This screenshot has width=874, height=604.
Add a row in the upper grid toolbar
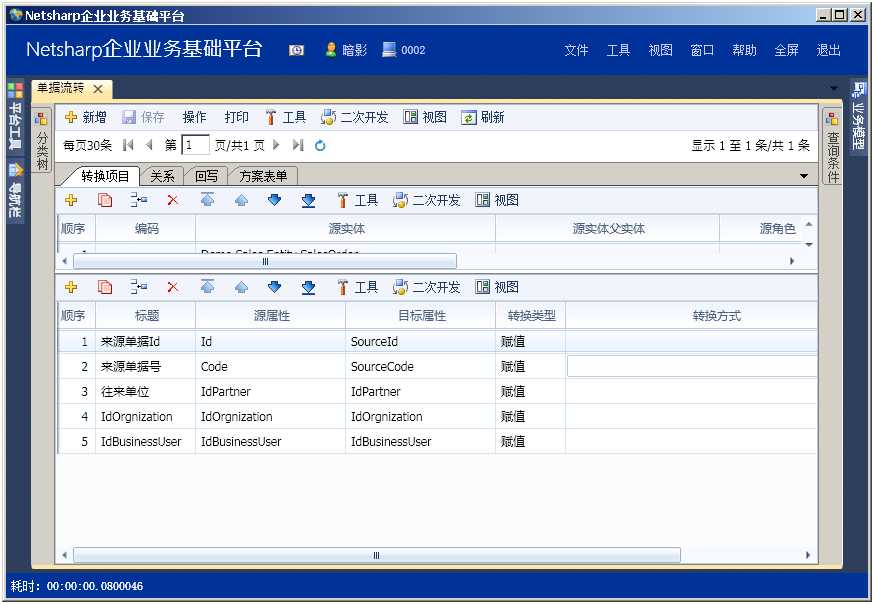click(x=71, y=200)
